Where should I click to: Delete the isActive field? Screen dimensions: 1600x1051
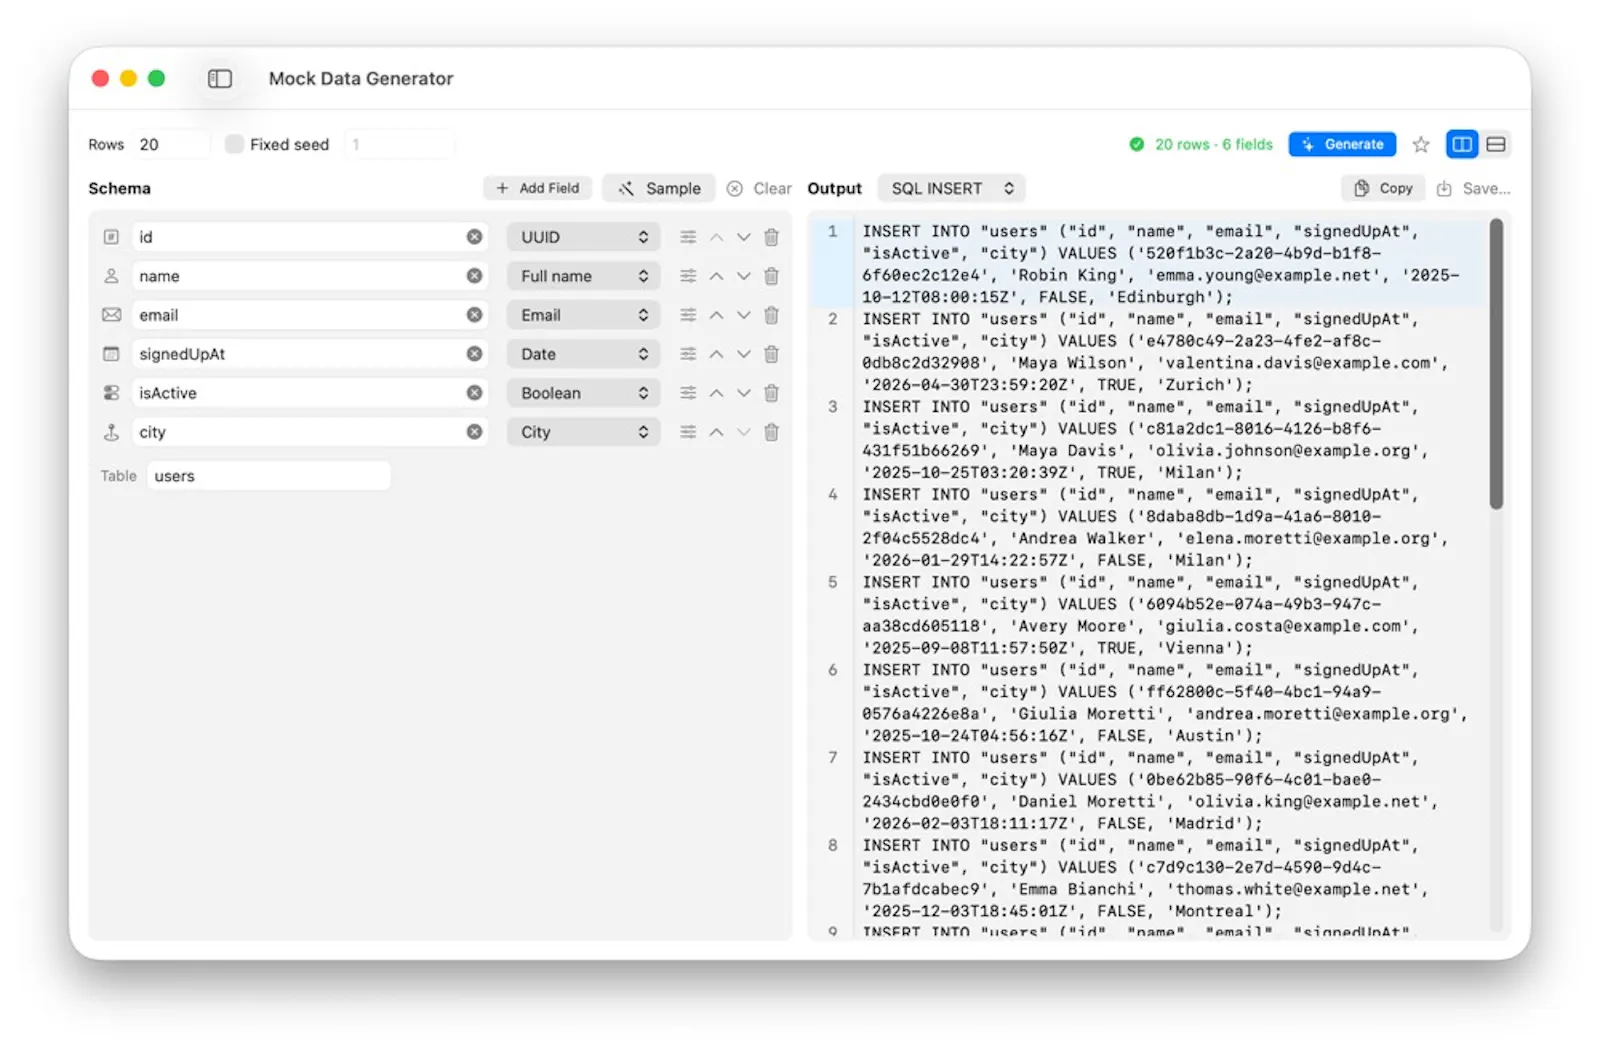coord(771,393)
